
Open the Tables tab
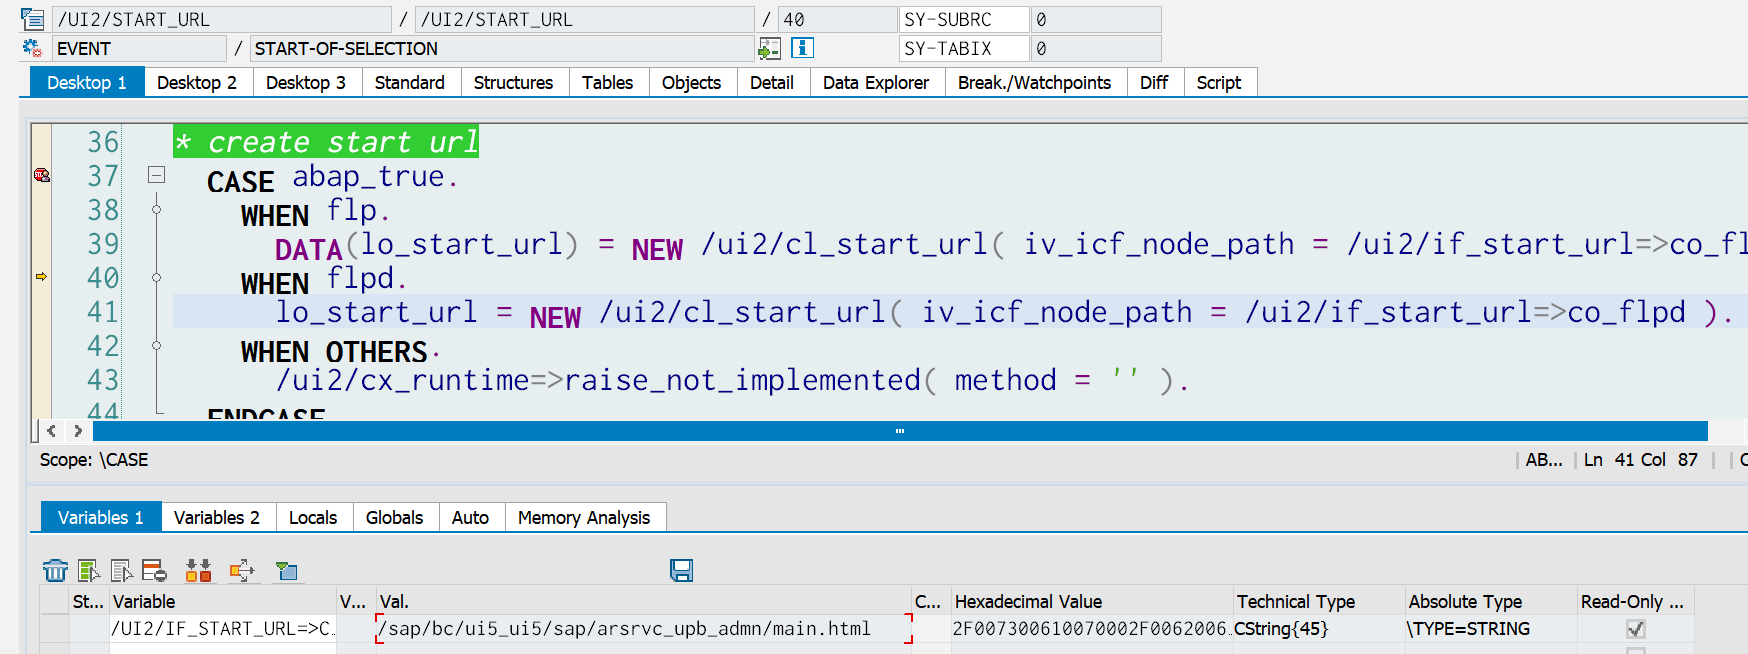coord(608,82)
